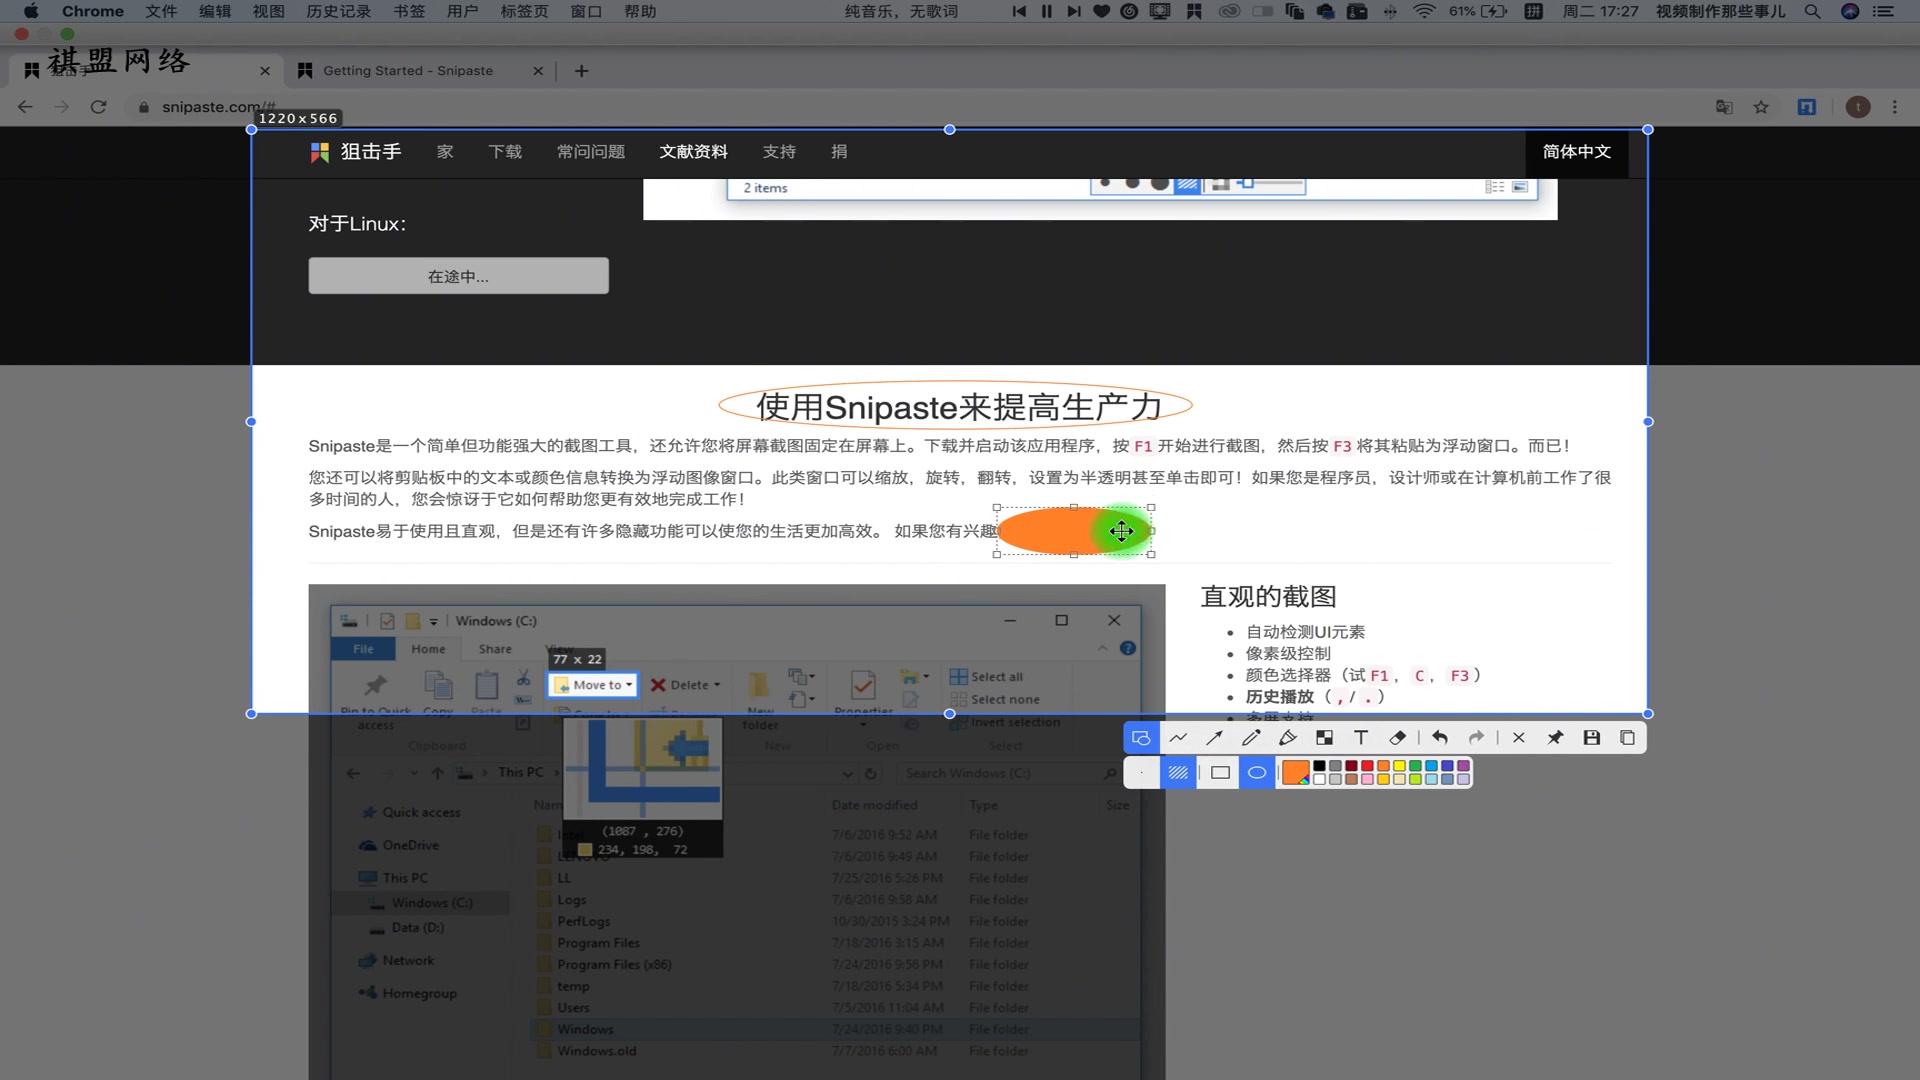
Task: Copy the screenshot to clipboard
Action: tap(1628, 738)
